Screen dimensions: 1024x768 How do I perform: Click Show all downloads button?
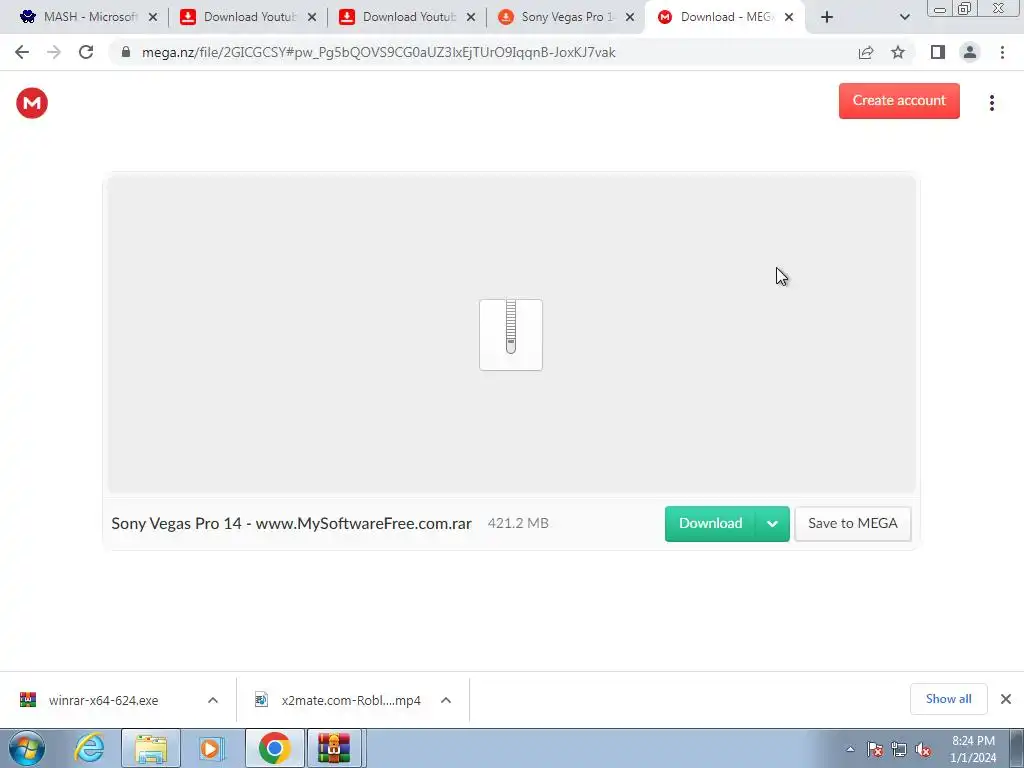coord(948,699)
